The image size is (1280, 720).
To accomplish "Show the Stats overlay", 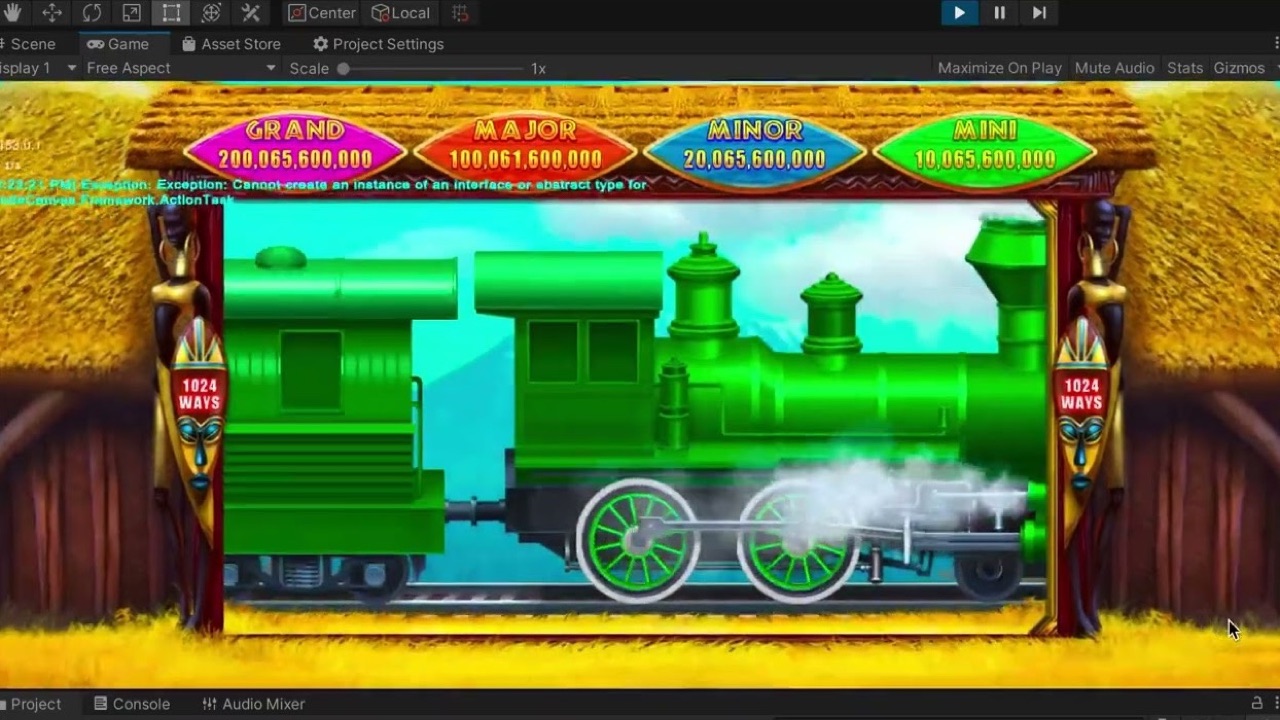I will coord(1185,68).
